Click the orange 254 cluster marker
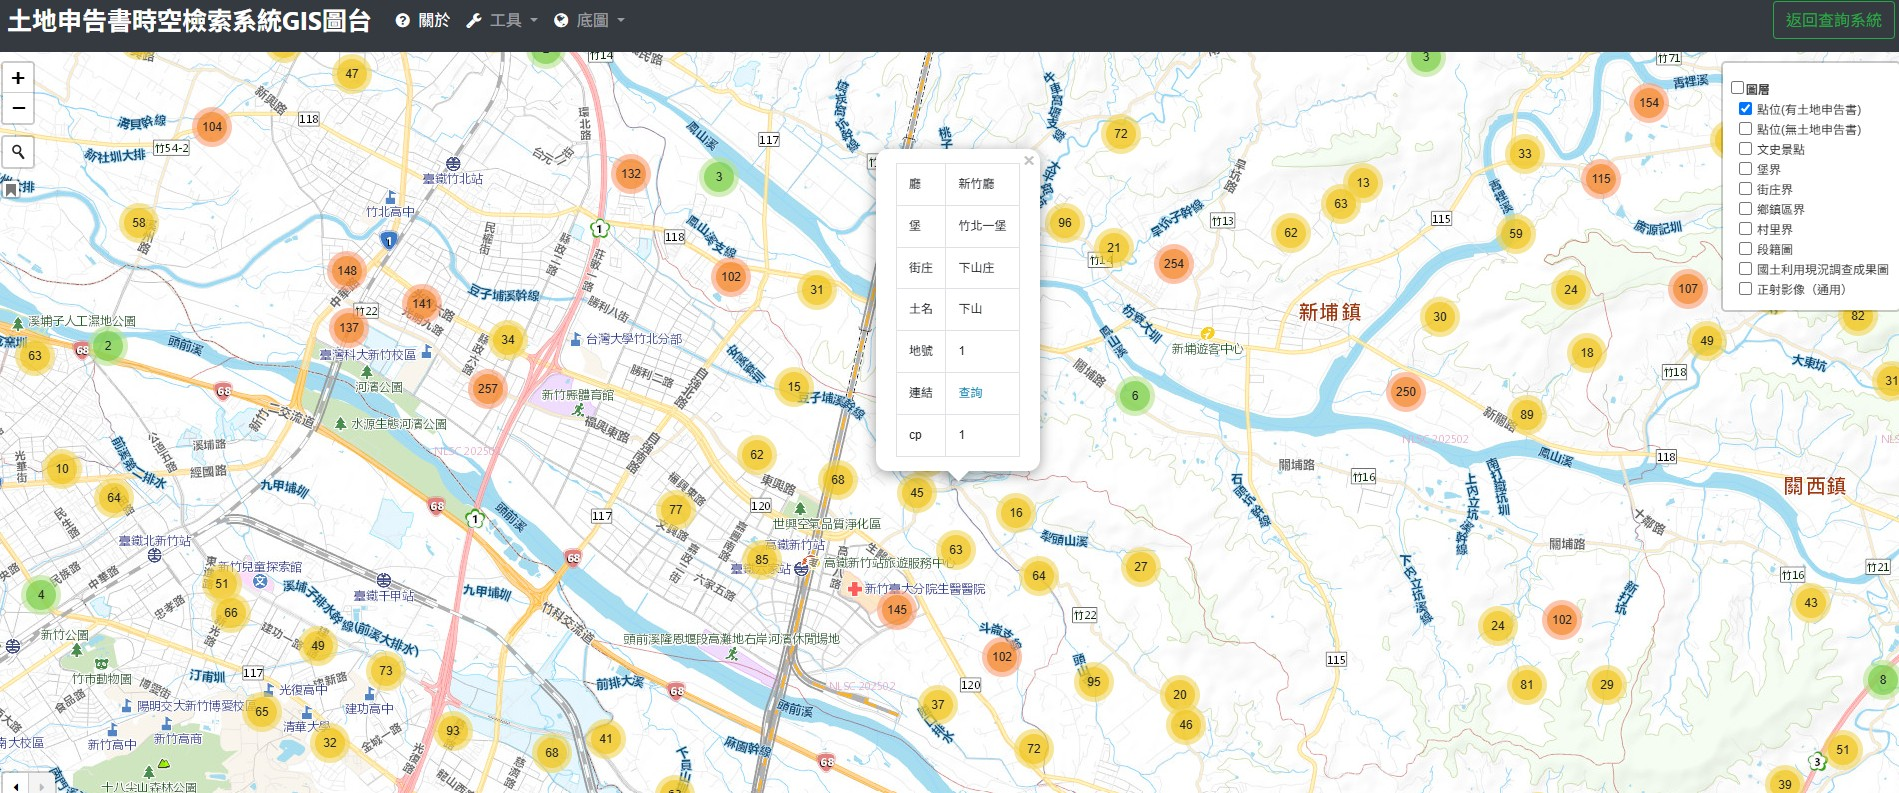 (x=1173, y=264)
